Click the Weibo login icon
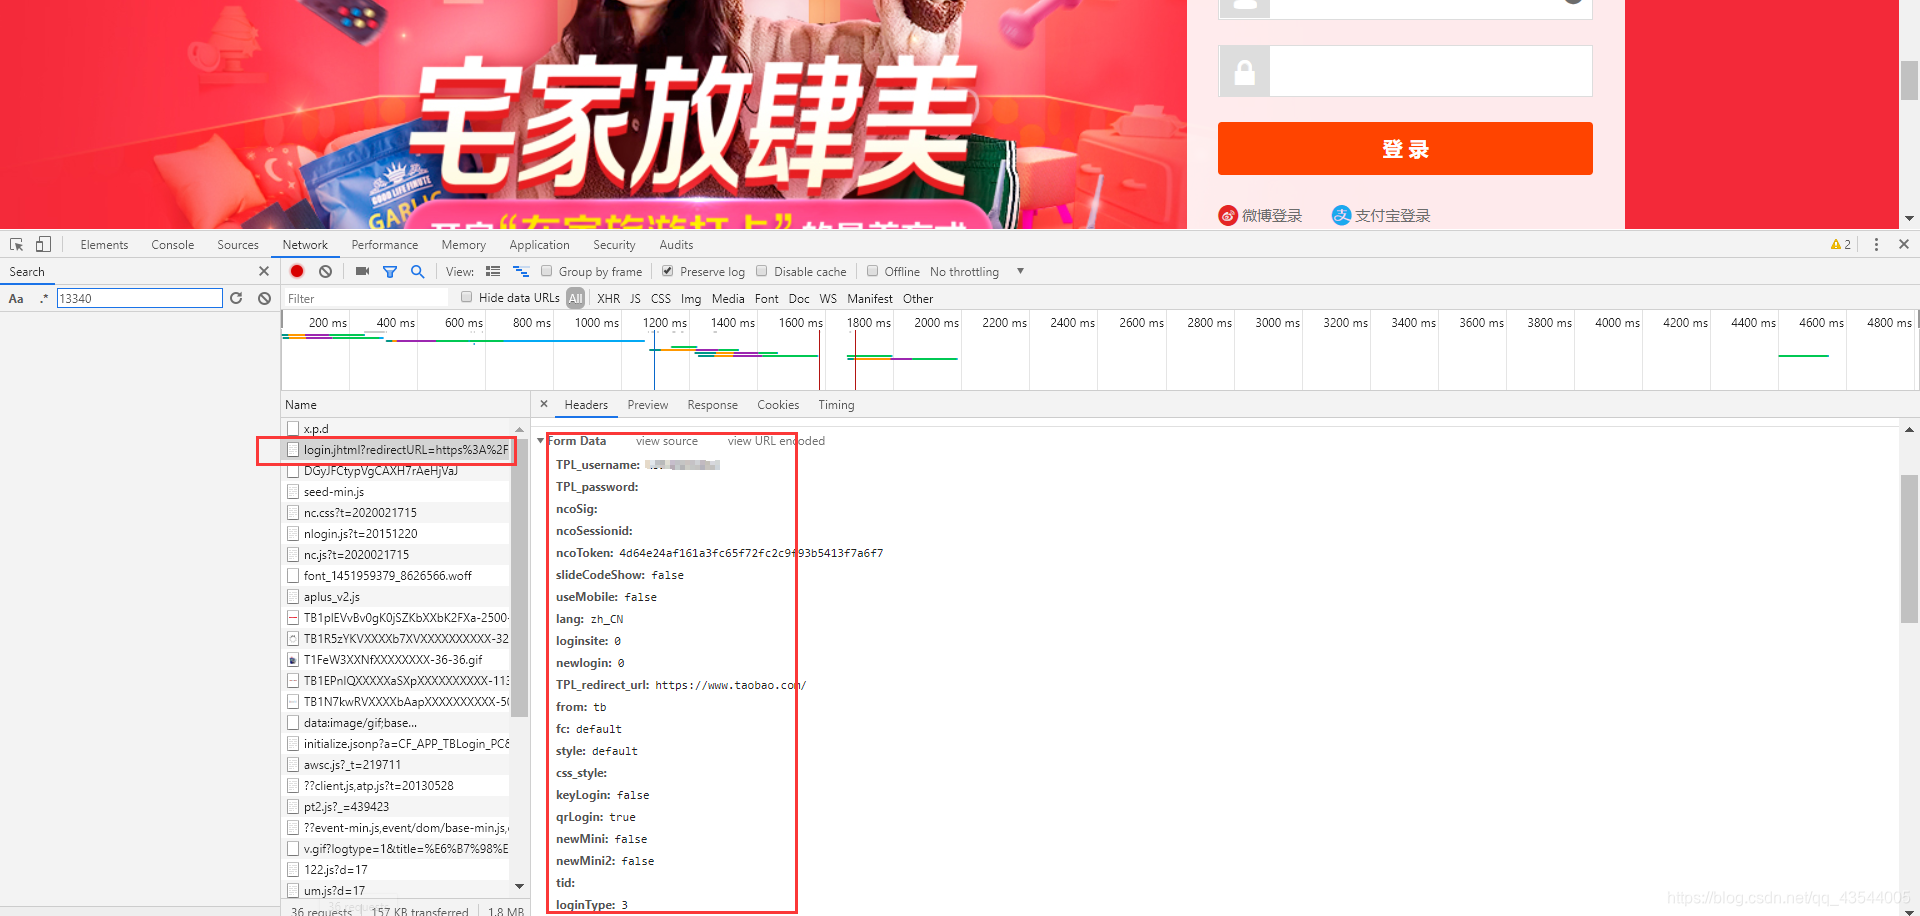Image resolution: width=1920 pixels, height=916 pixels. pyautogui.click(x=1228, y=215)
